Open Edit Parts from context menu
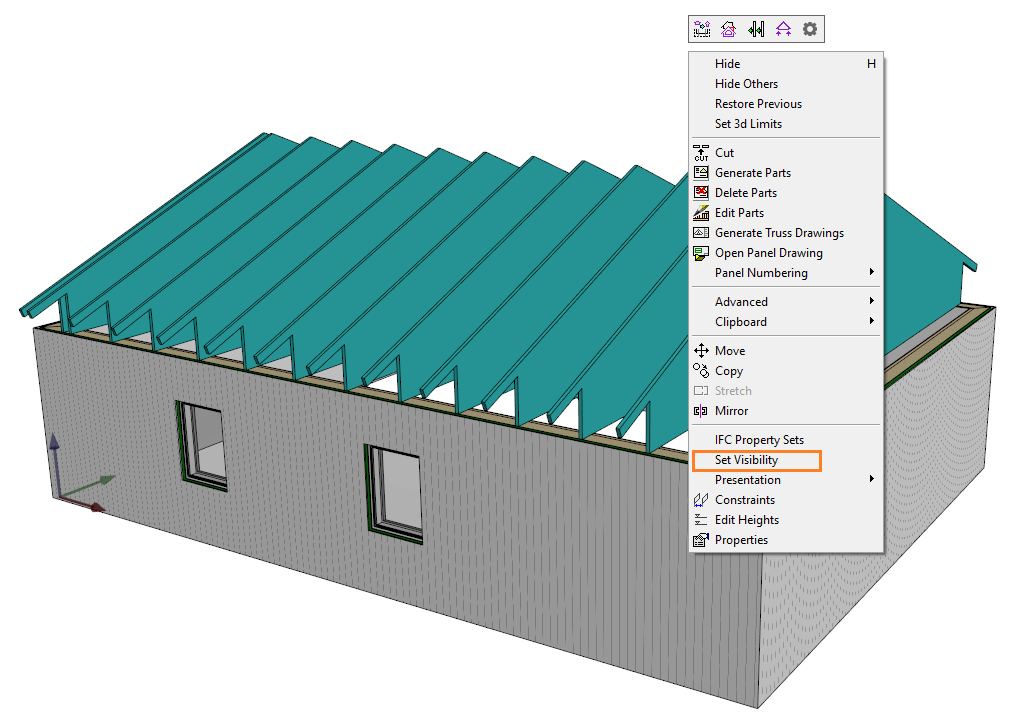The image size is (1018, 721). click(739, 213)
